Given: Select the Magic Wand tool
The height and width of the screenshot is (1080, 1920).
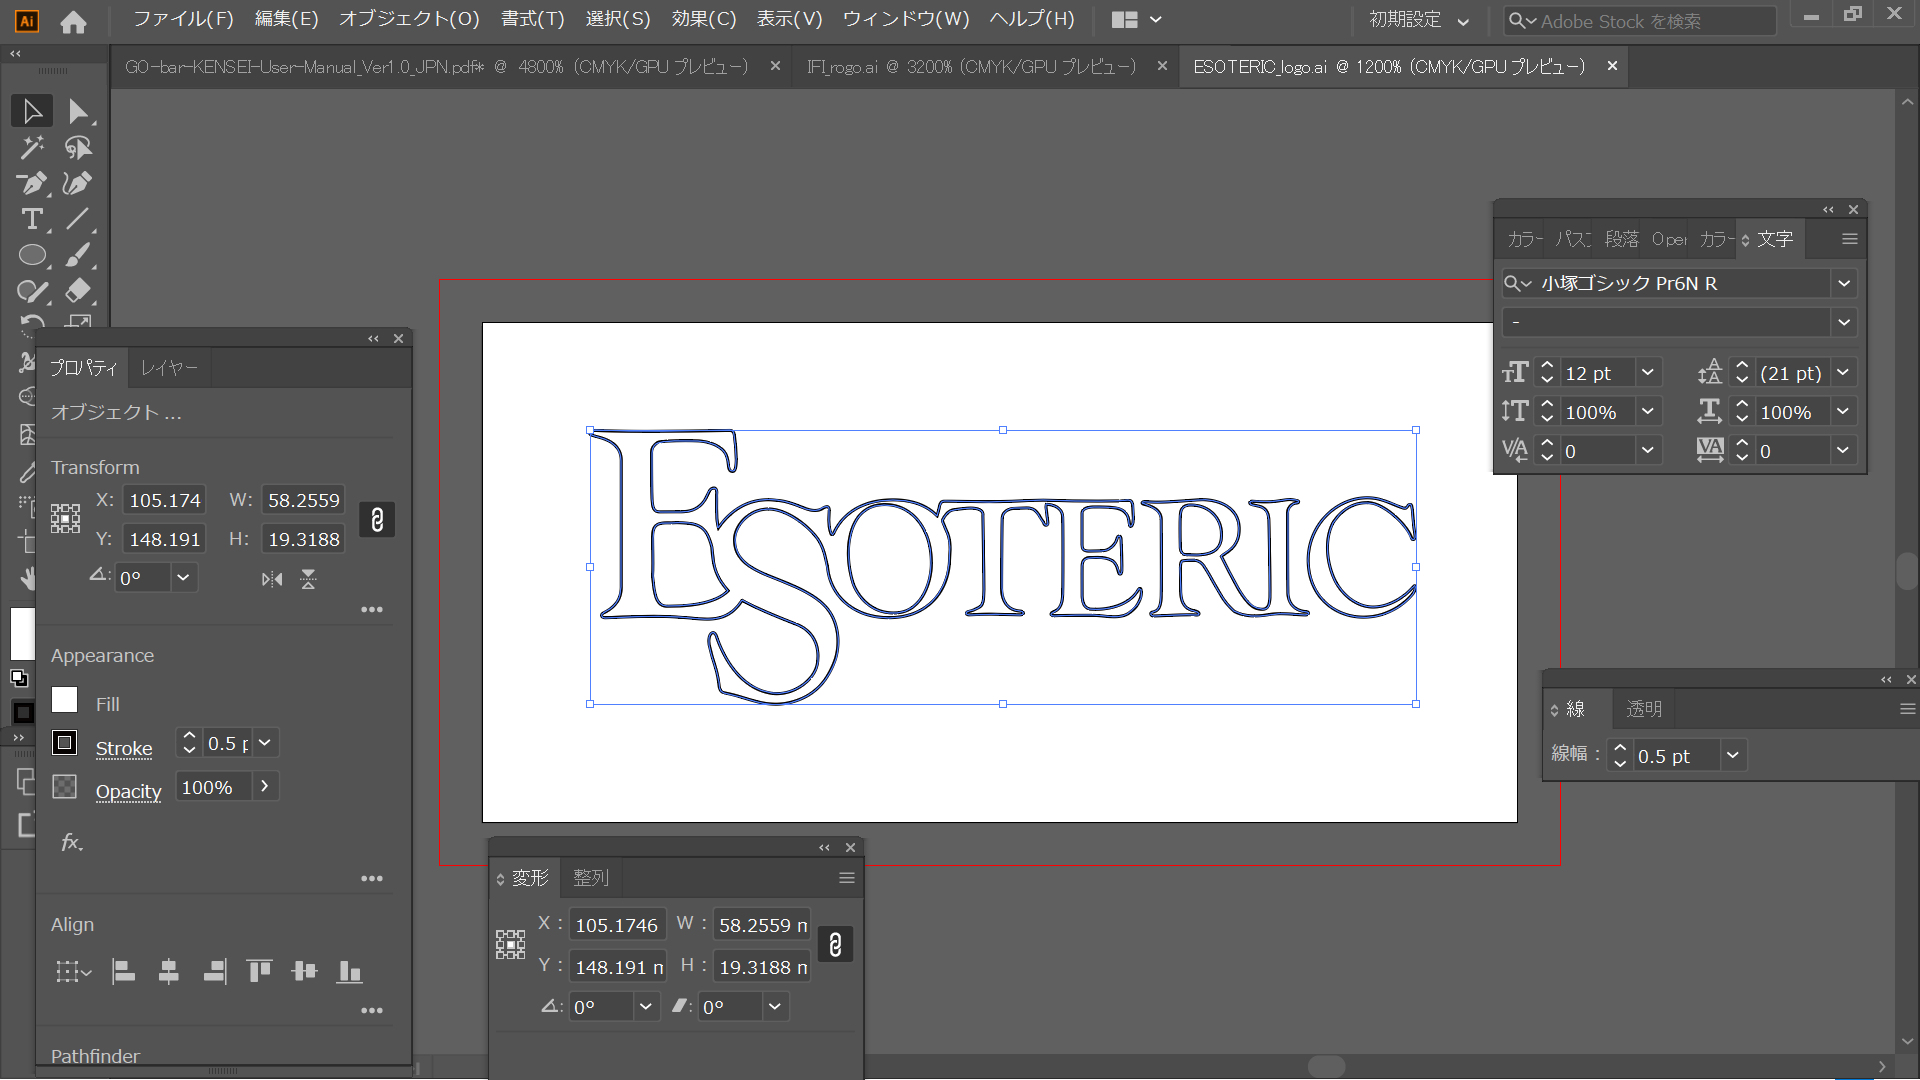Looking at the screenshot, I should [32, 148].
